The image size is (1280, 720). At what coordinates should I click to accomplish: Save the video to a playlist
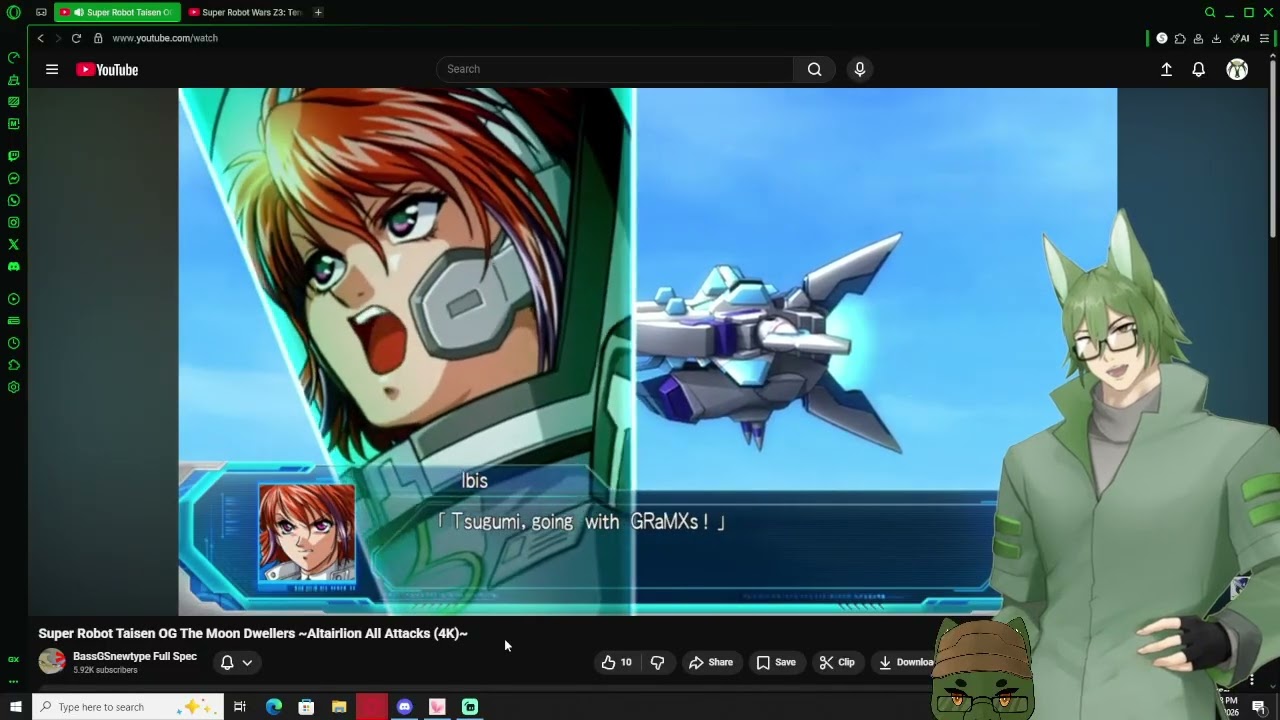[x=776, y=662]
